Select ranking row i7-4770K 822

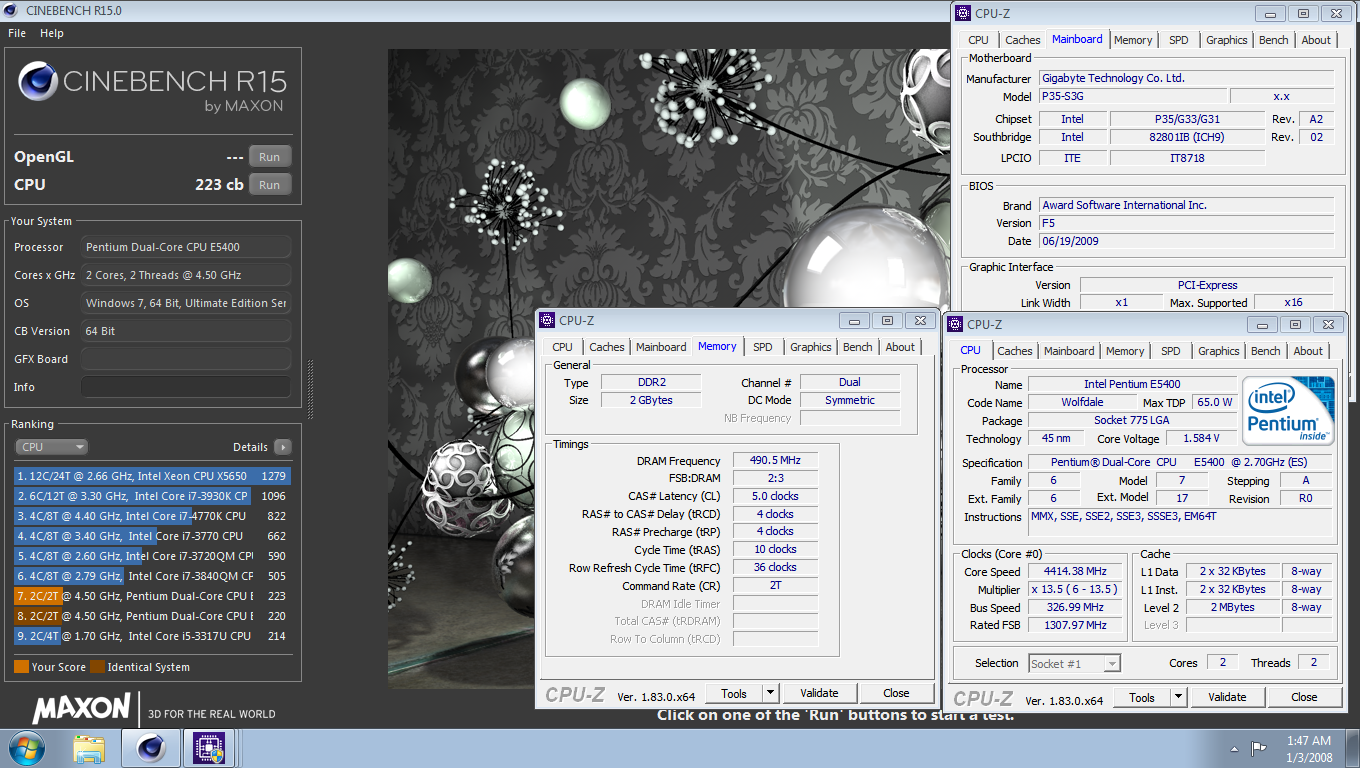(152, 516)
